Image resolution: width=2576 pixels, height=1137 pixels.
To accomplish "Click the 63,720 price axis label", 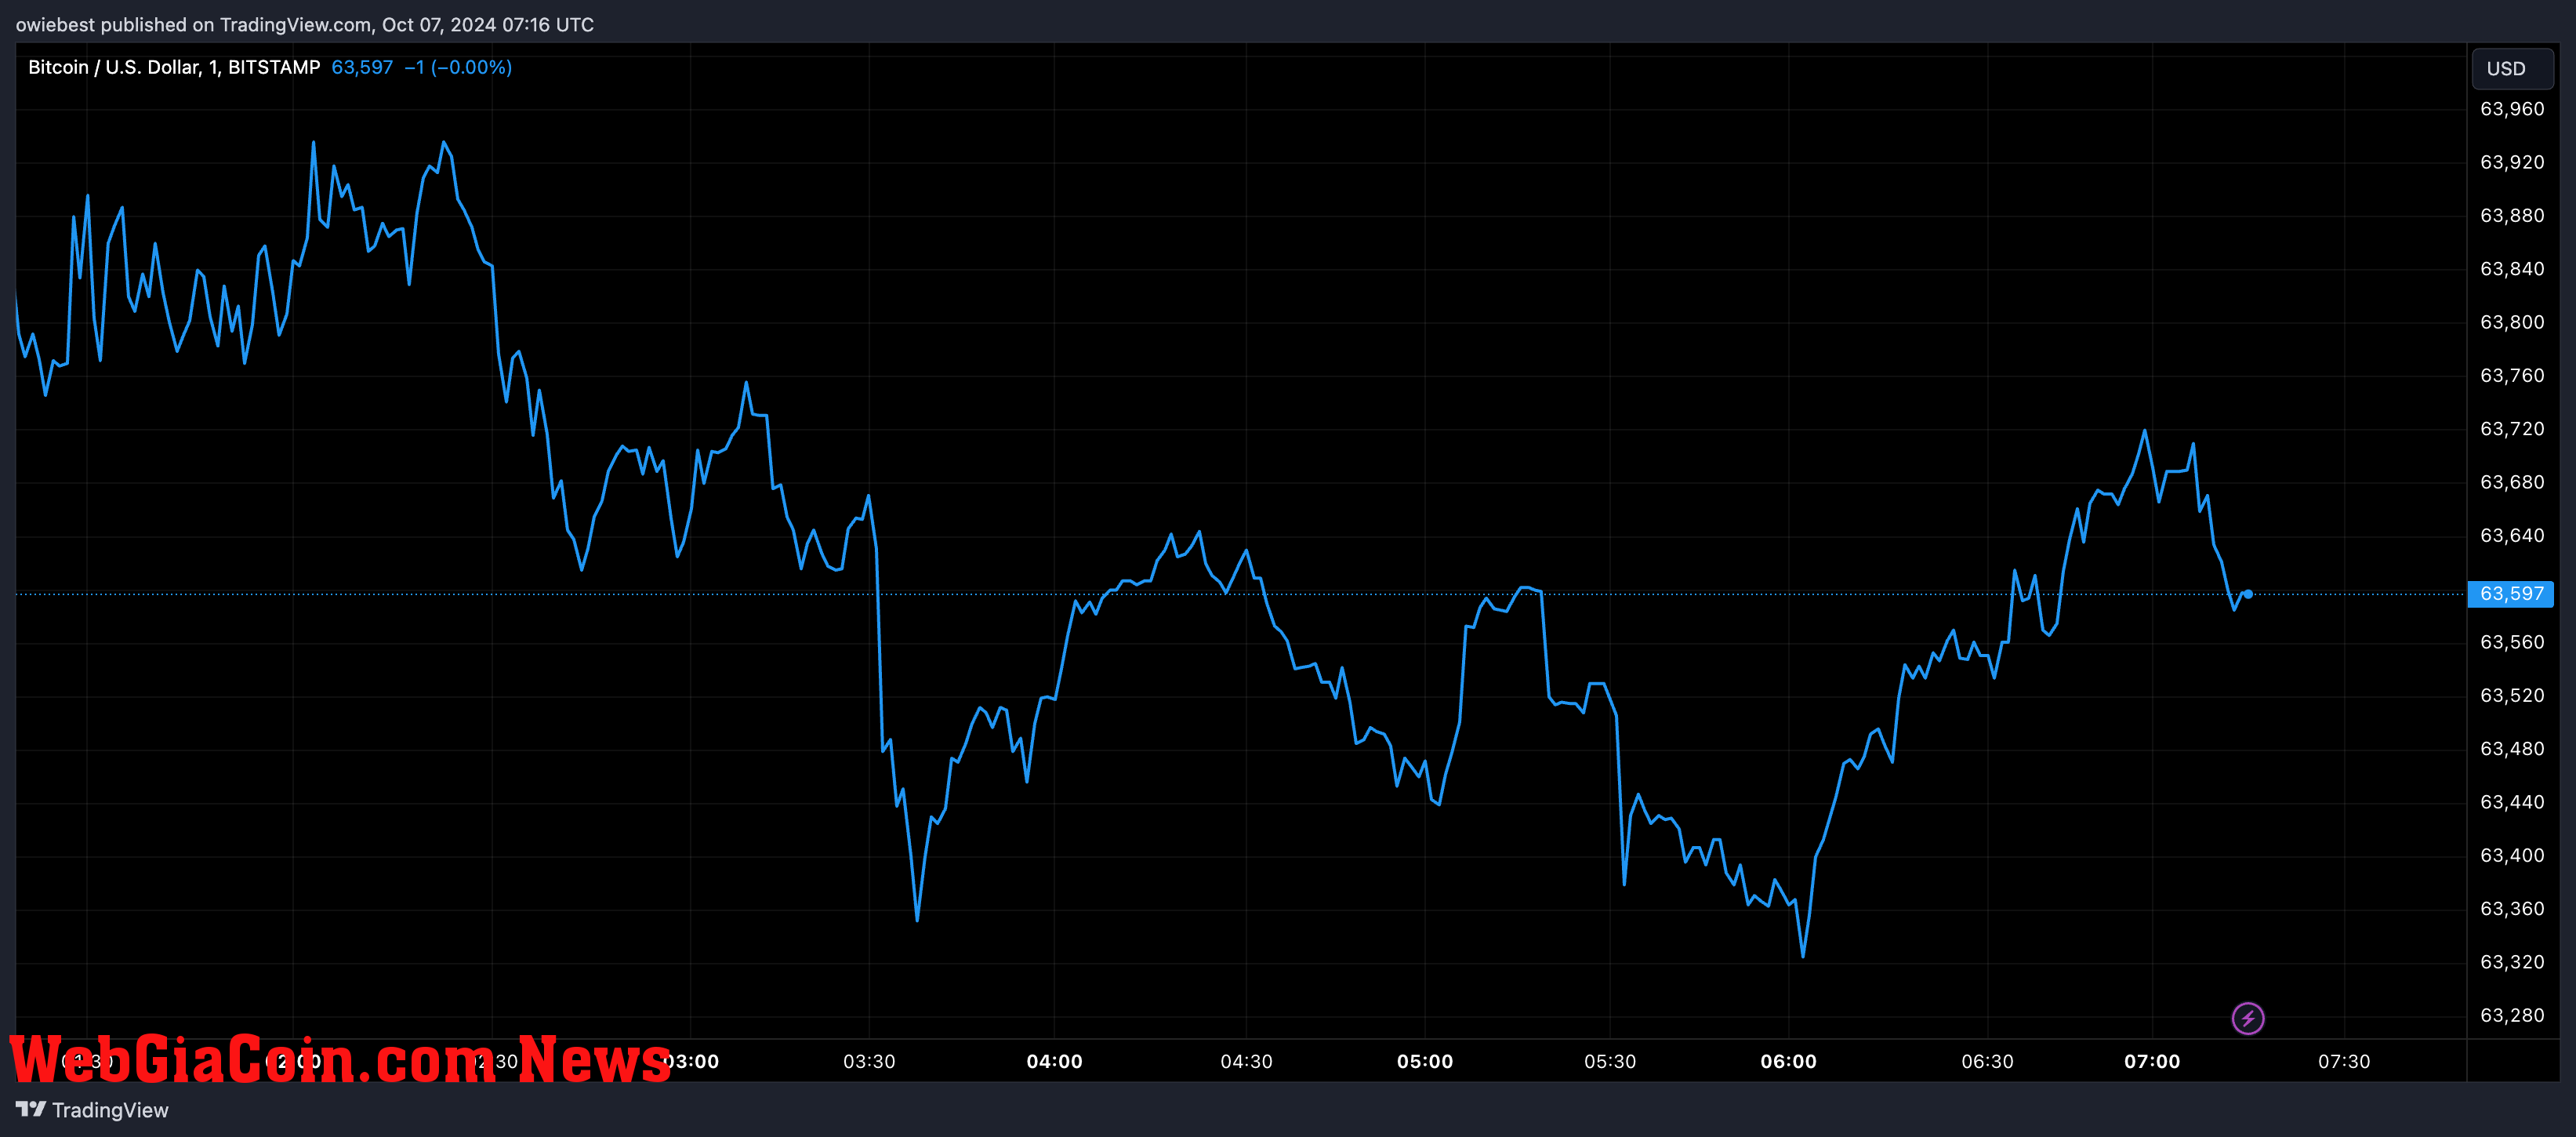I will 2512,429.
